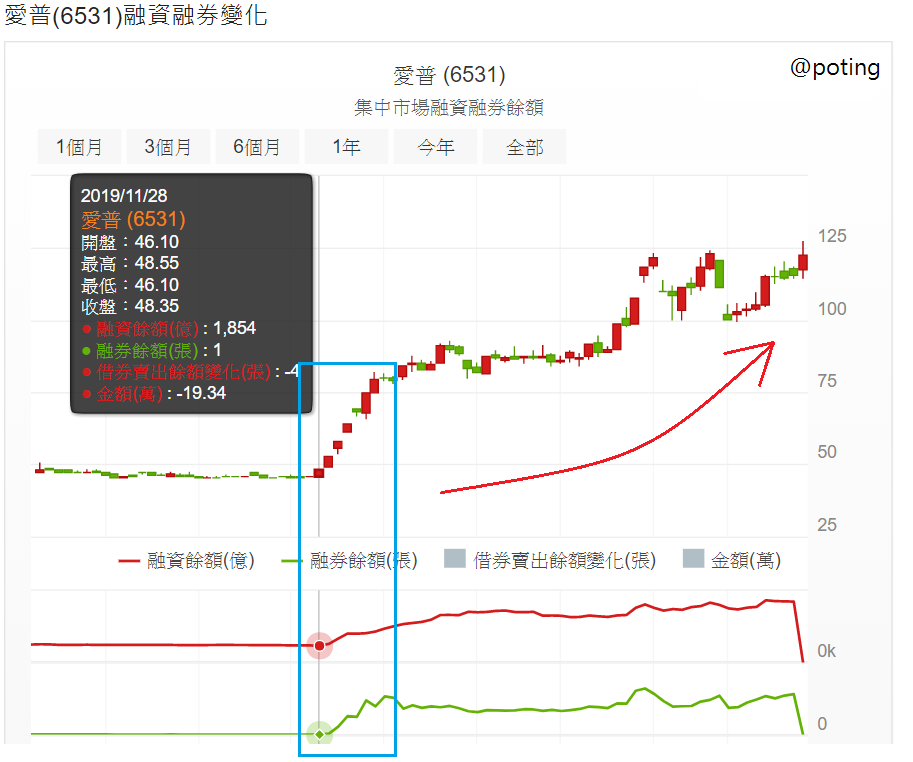Click the @poting watermark text

(x=835, y=68)
